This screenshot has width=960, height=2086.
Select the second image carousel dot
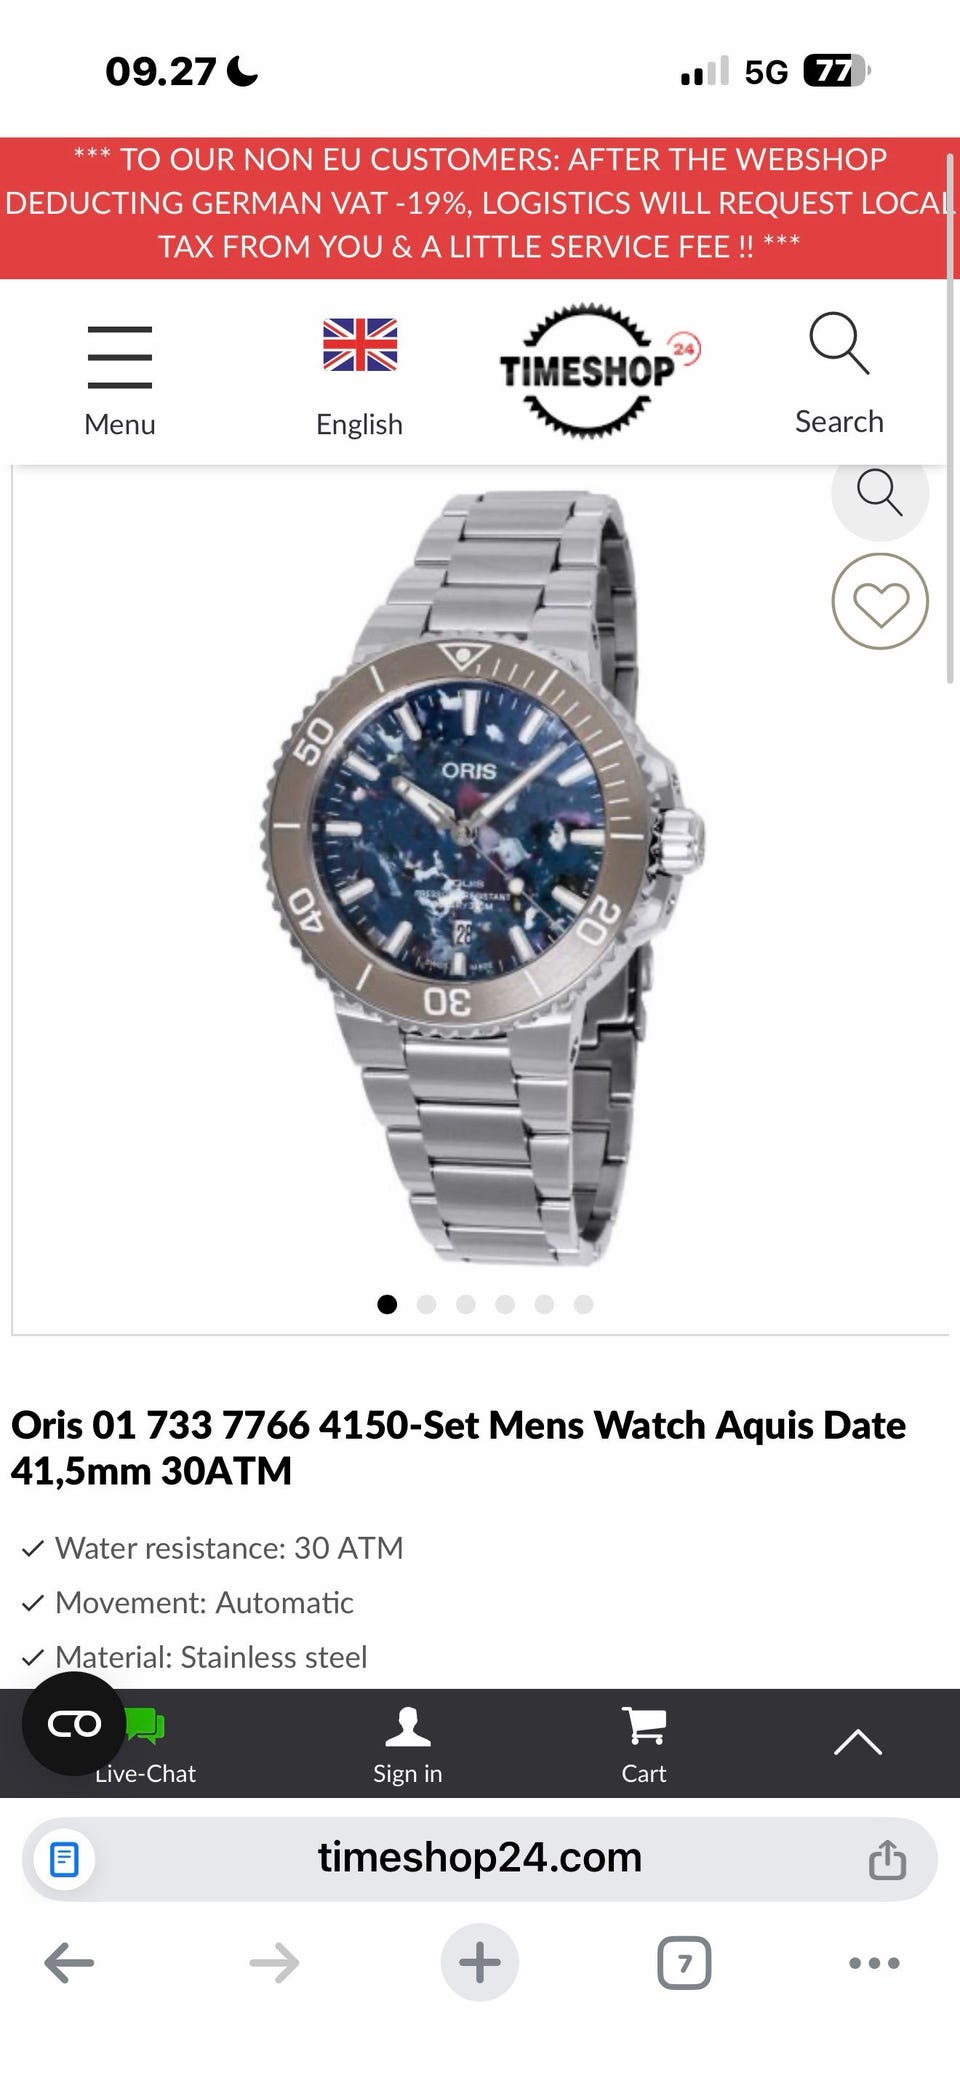(x=427, y=1304)
